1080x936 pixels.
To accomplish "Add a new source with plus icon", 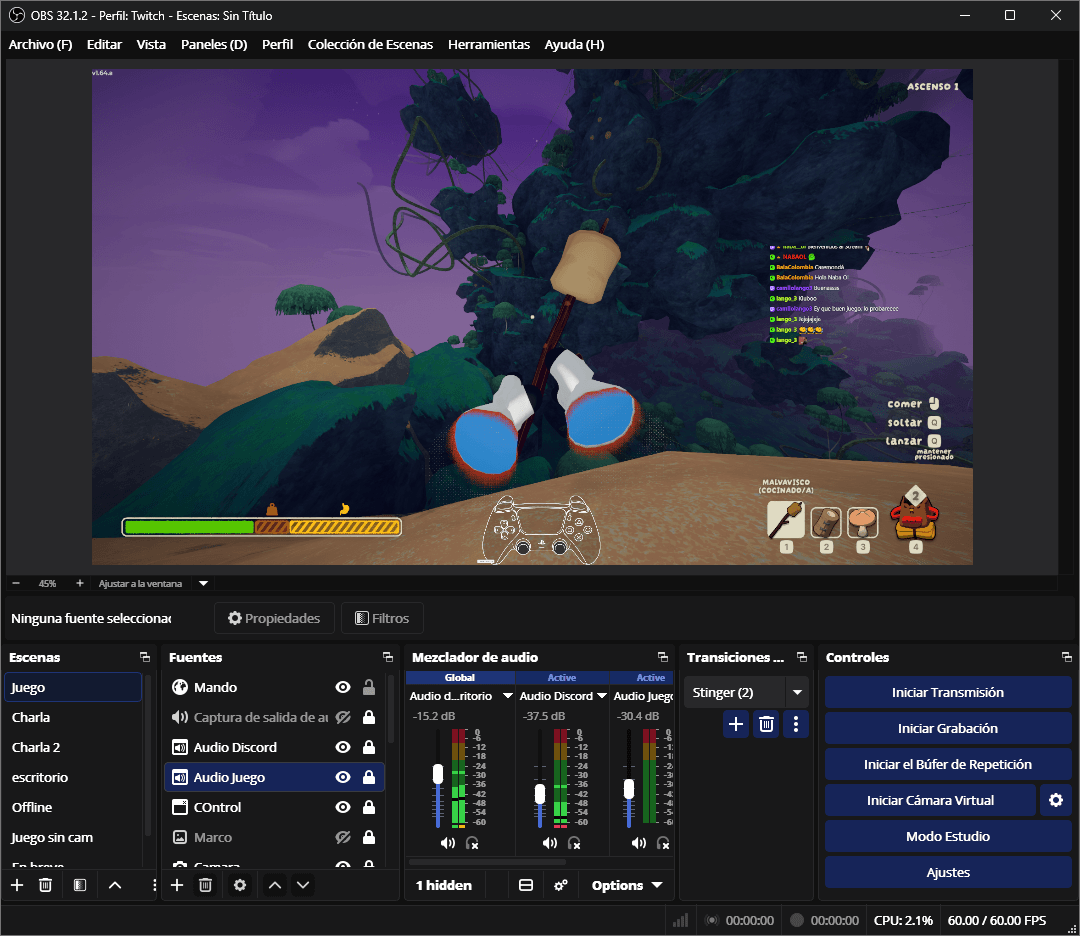I will [177, 885].
